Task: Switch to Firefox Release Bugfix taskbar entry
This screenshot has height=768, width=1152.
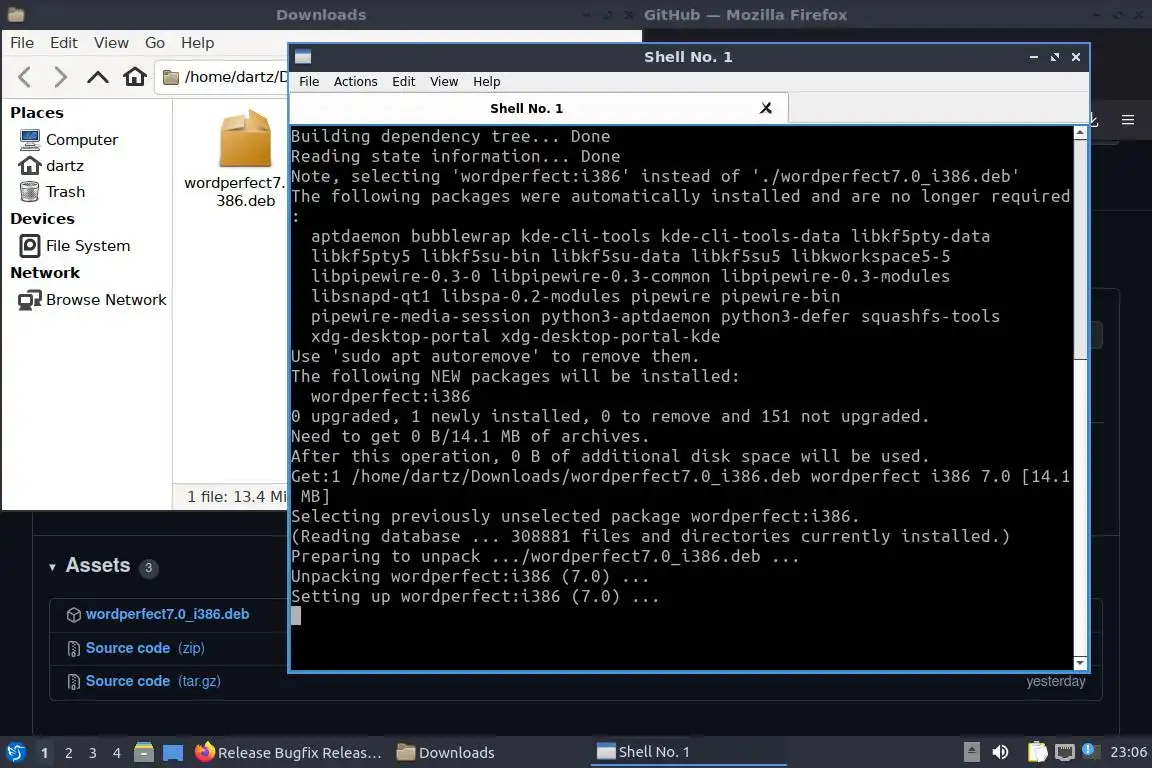Action: point(289,753)
